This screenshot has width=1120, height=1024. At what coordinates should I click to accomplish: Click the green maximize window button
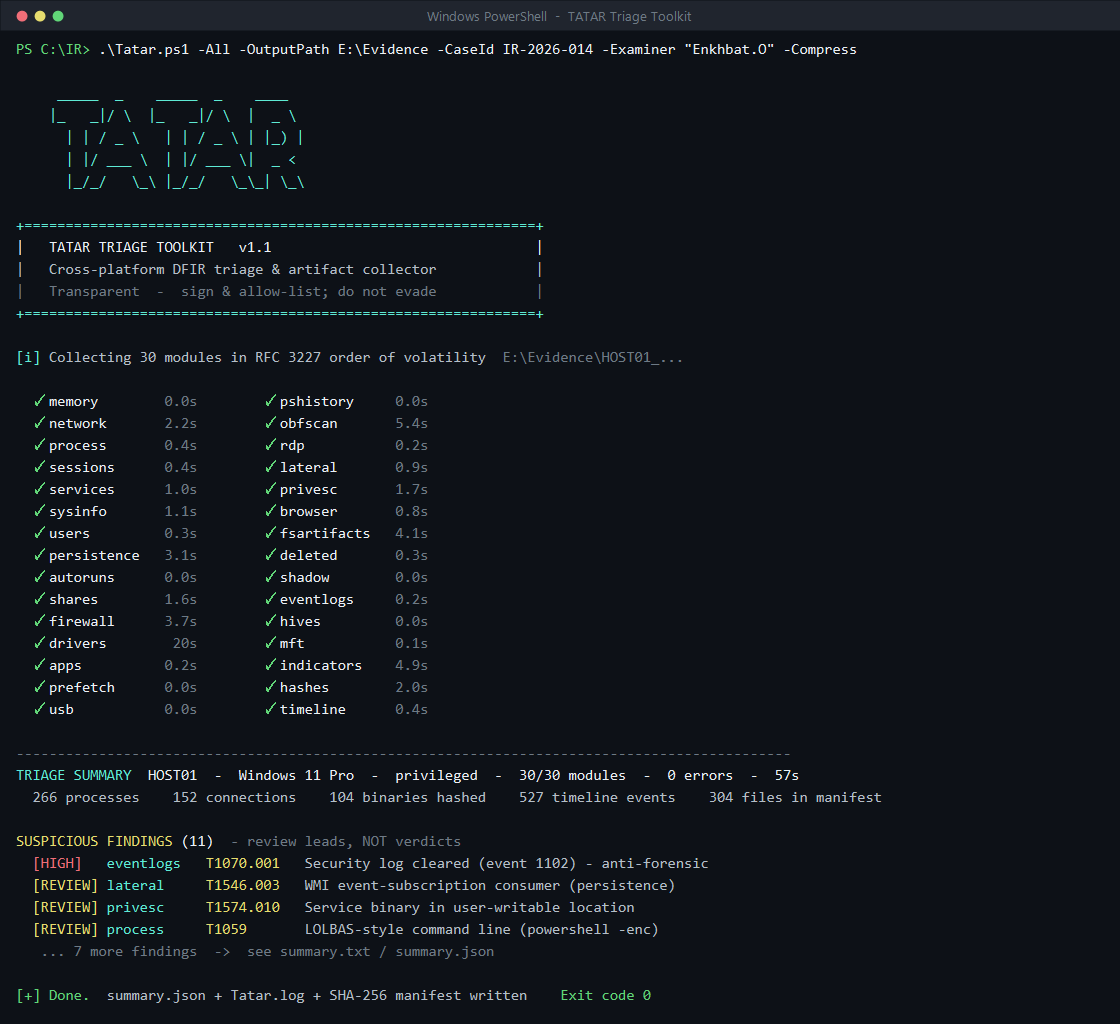[58, 16]
